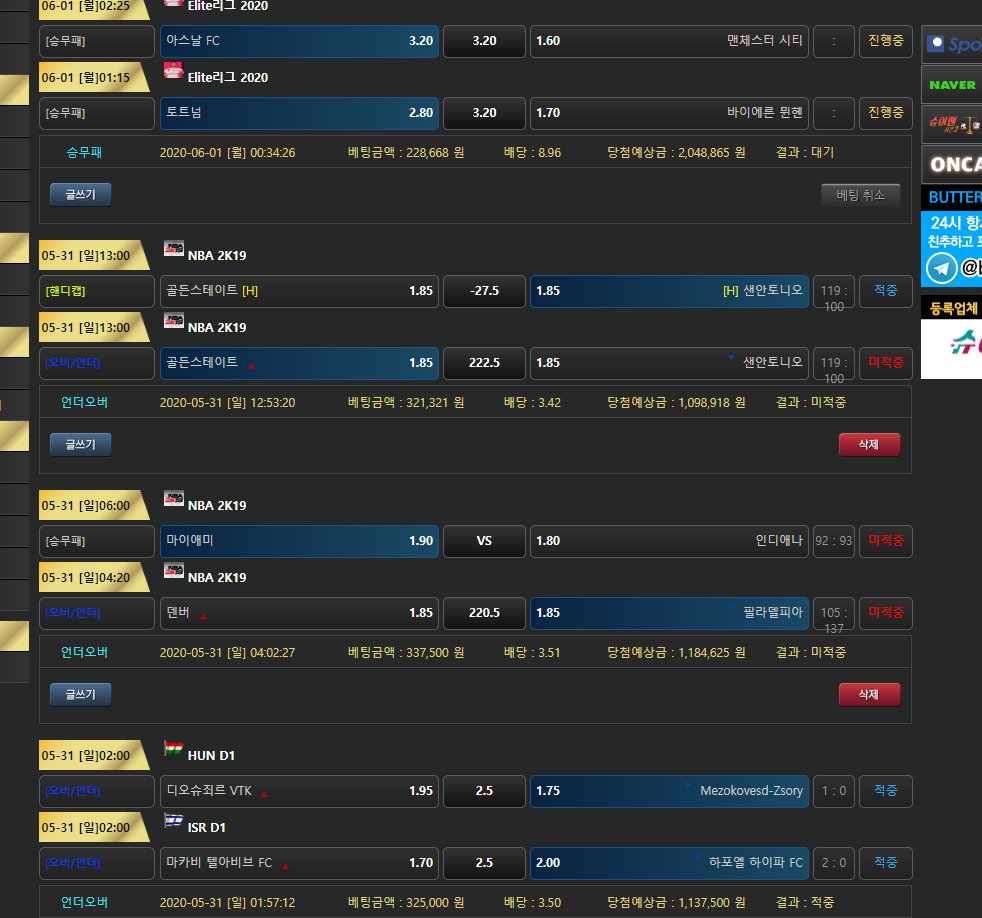Cancel the bet placed at 00:34:26
Screen dimensions: 982x918
(860, 195)
